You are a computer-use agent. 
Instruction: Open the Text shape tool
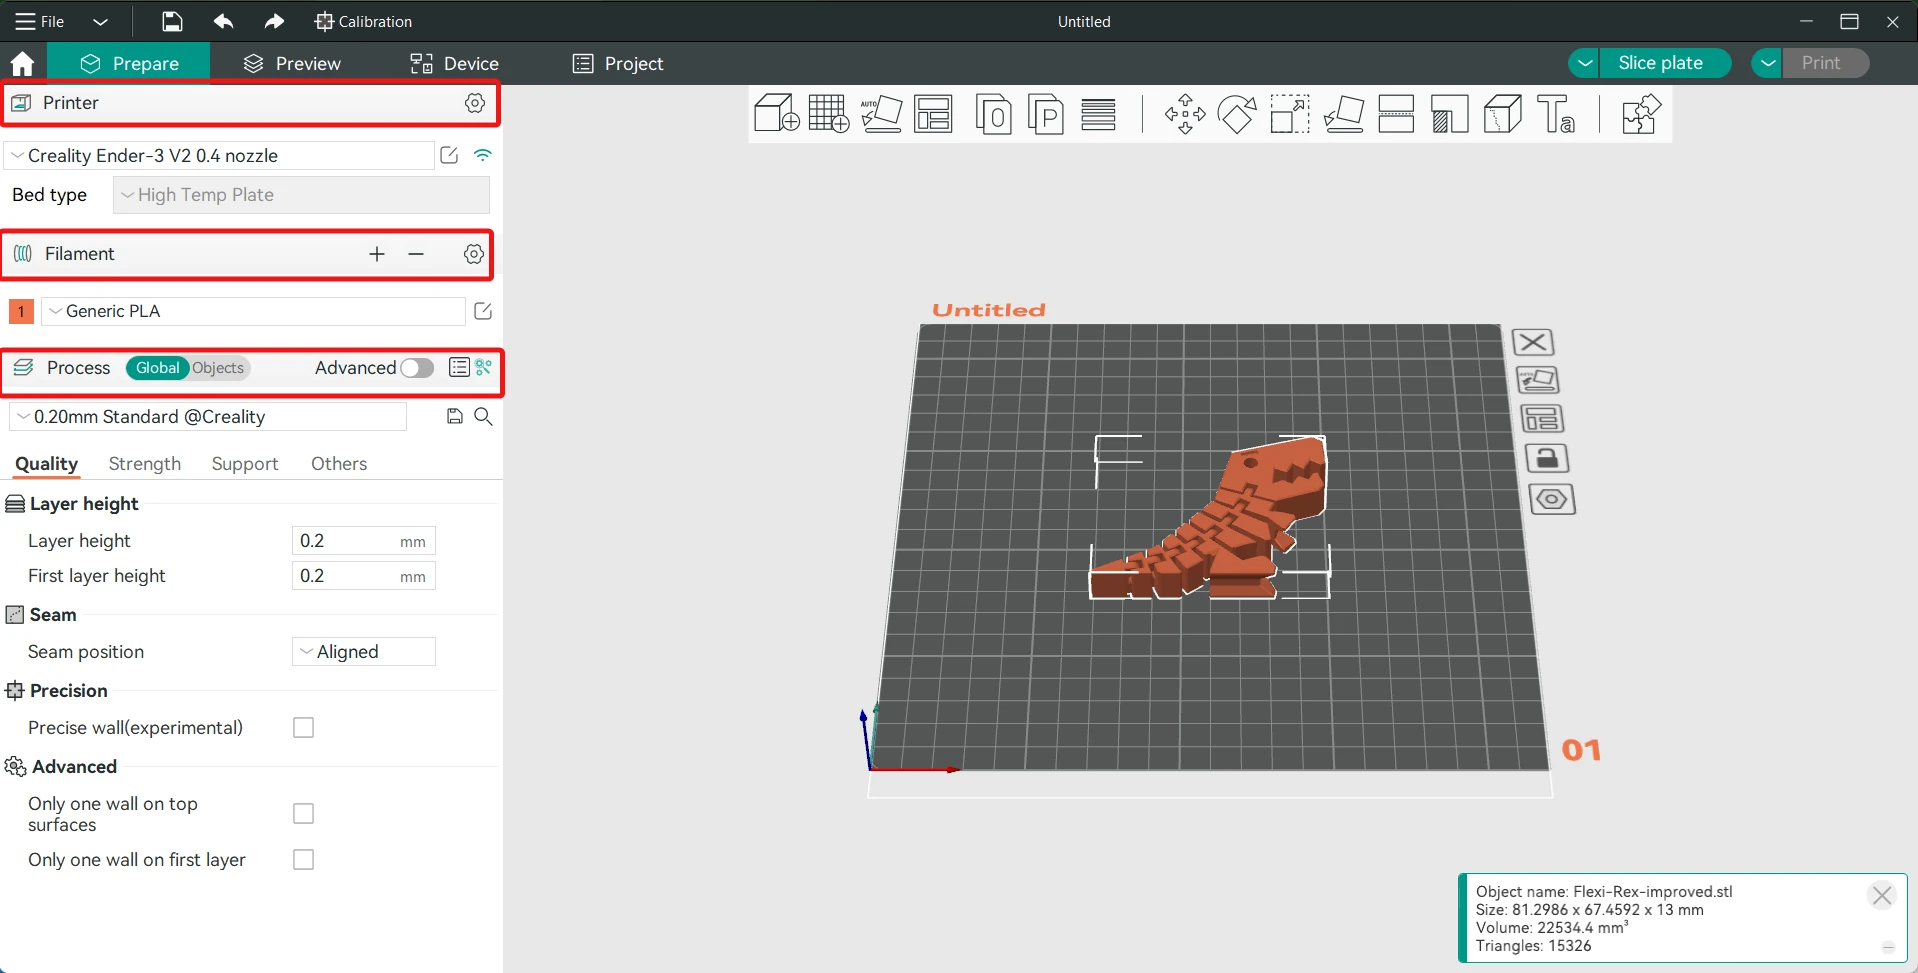(x=1555, y=114)
